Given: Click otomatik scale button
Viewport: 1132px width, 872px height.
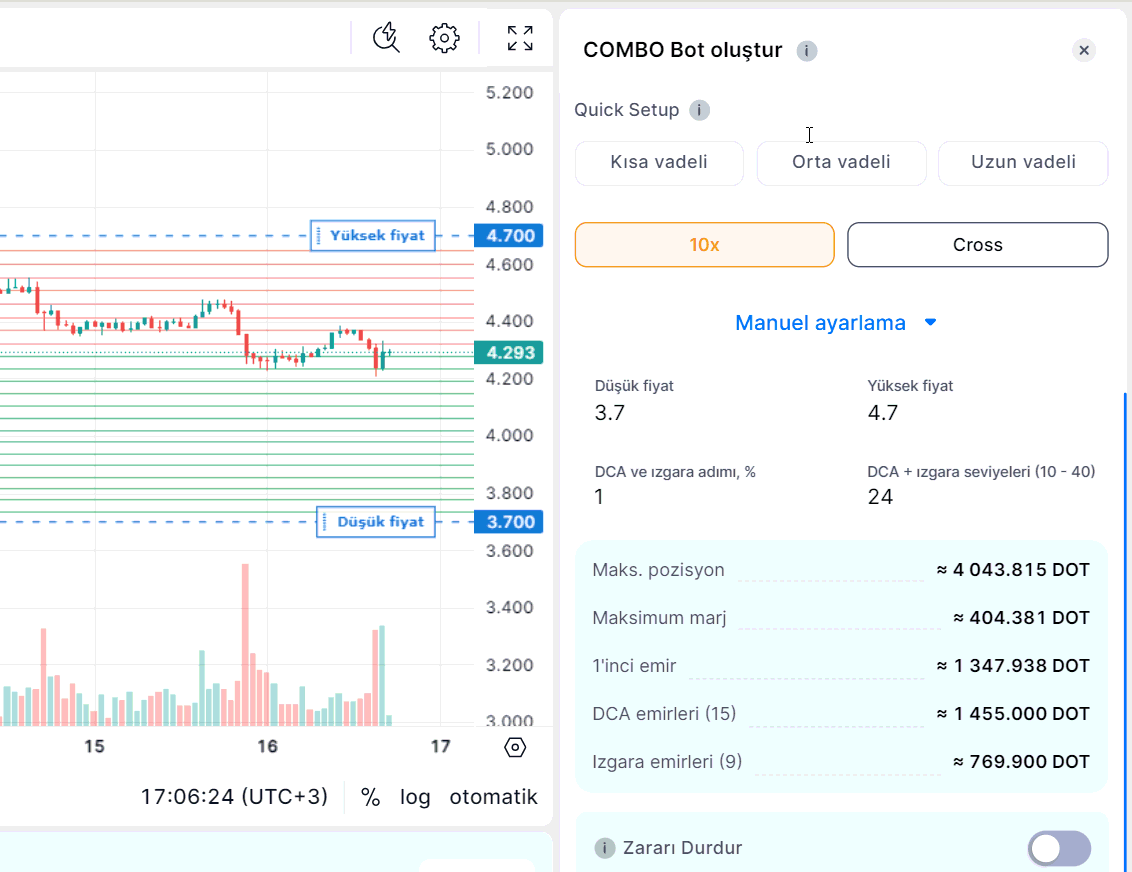Looking at the screenshot, I should click(x=493, y=797).
